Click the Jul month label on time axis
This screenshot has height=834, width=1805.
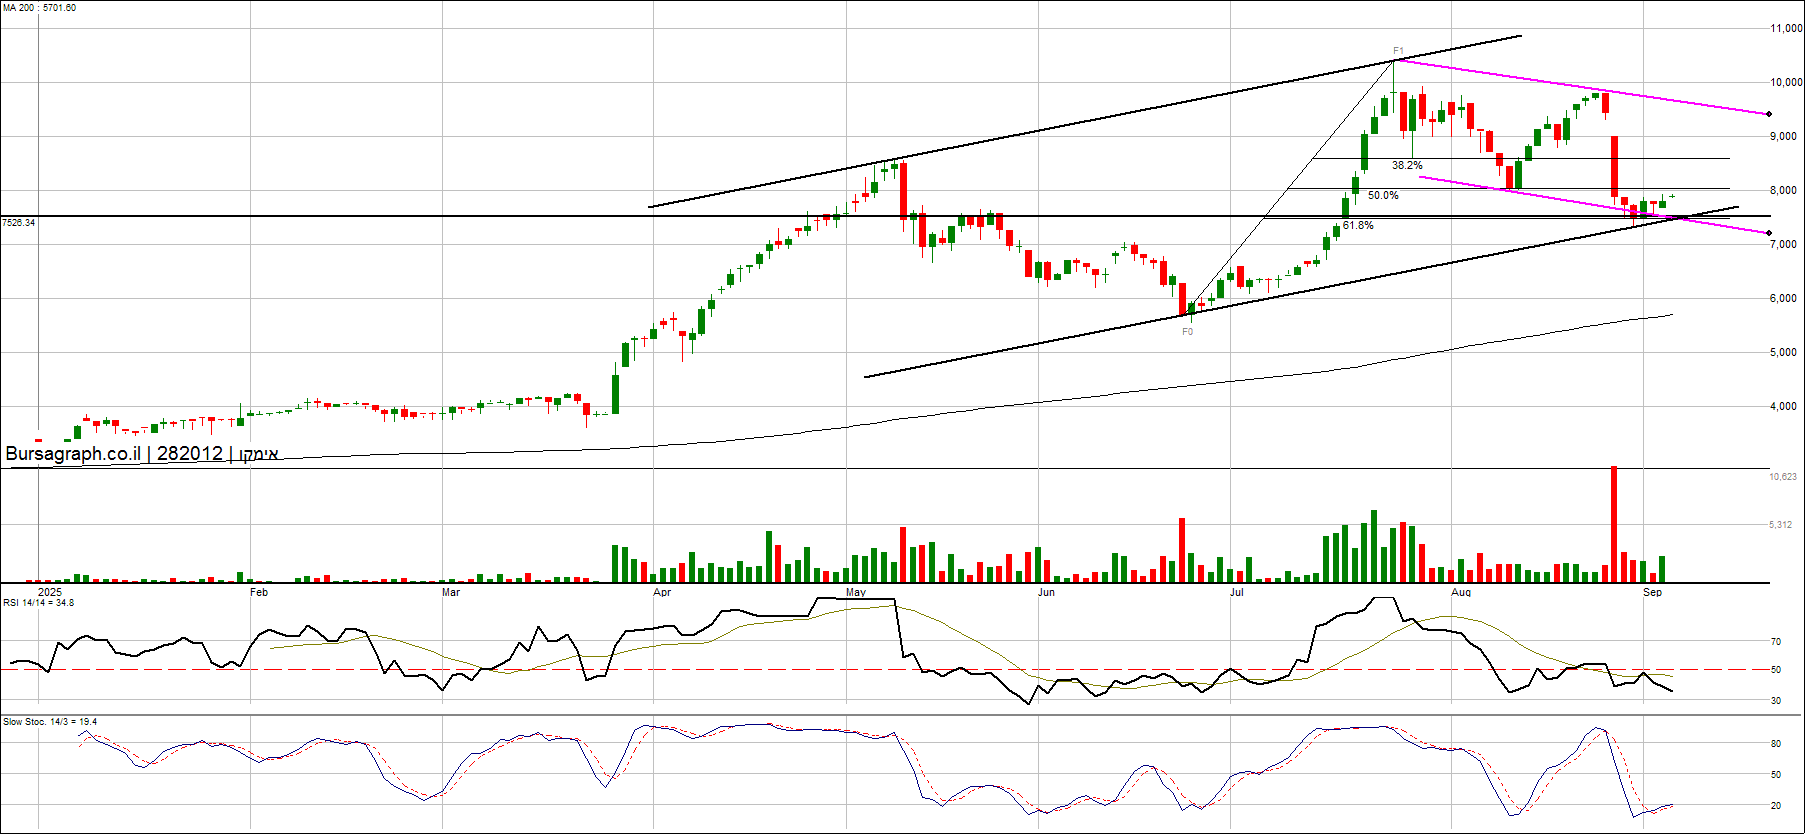(1236, 593)
